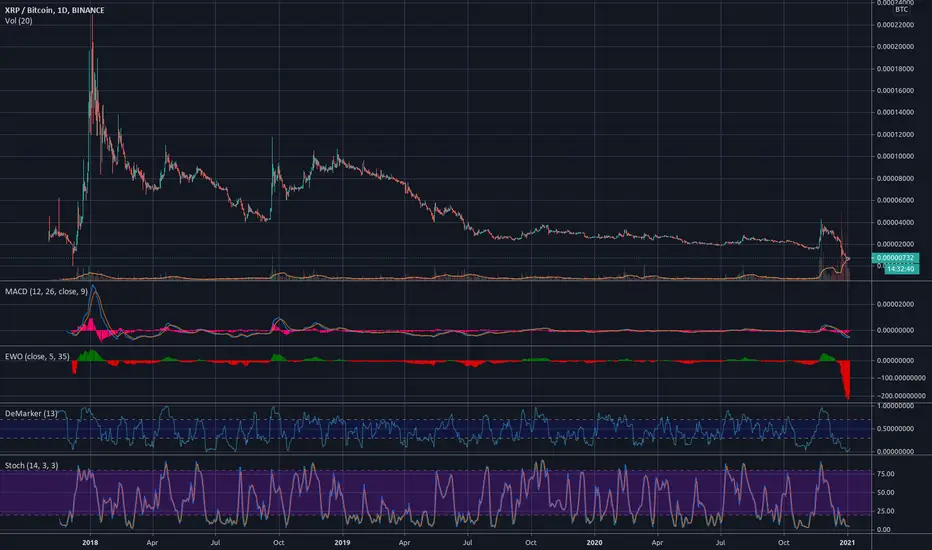Click the 1.00000000 value on DeMarker axis

coord(895,406)
